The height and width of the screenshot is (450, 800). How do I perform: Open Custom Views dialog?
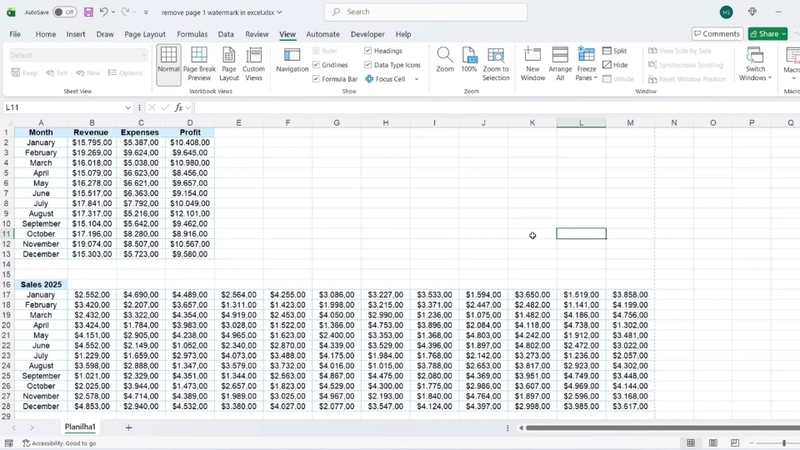pos(254,64)
